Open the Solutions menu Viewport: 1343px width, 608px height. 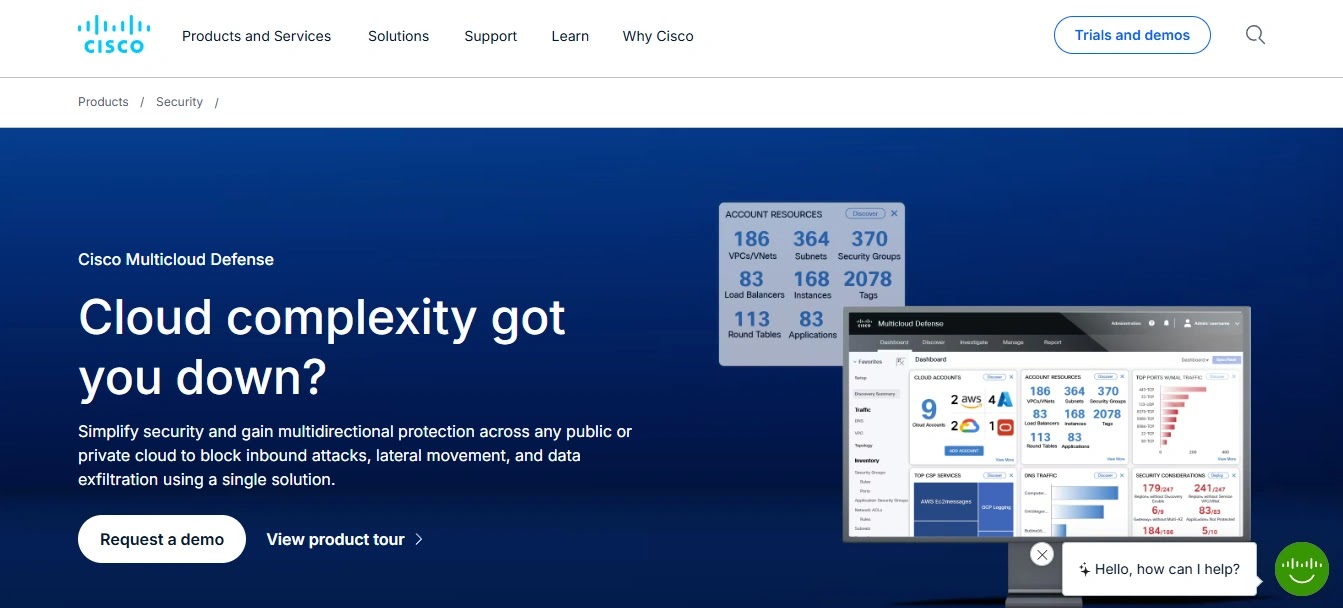[x=398, y=36]
